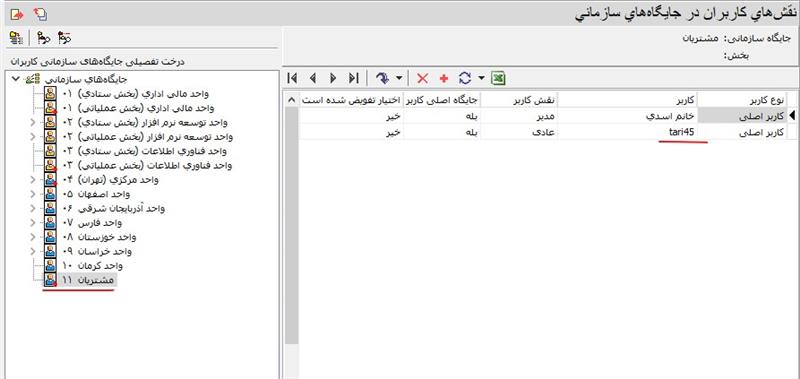Open dropdown next to curved arrow icon

[398, 78]
